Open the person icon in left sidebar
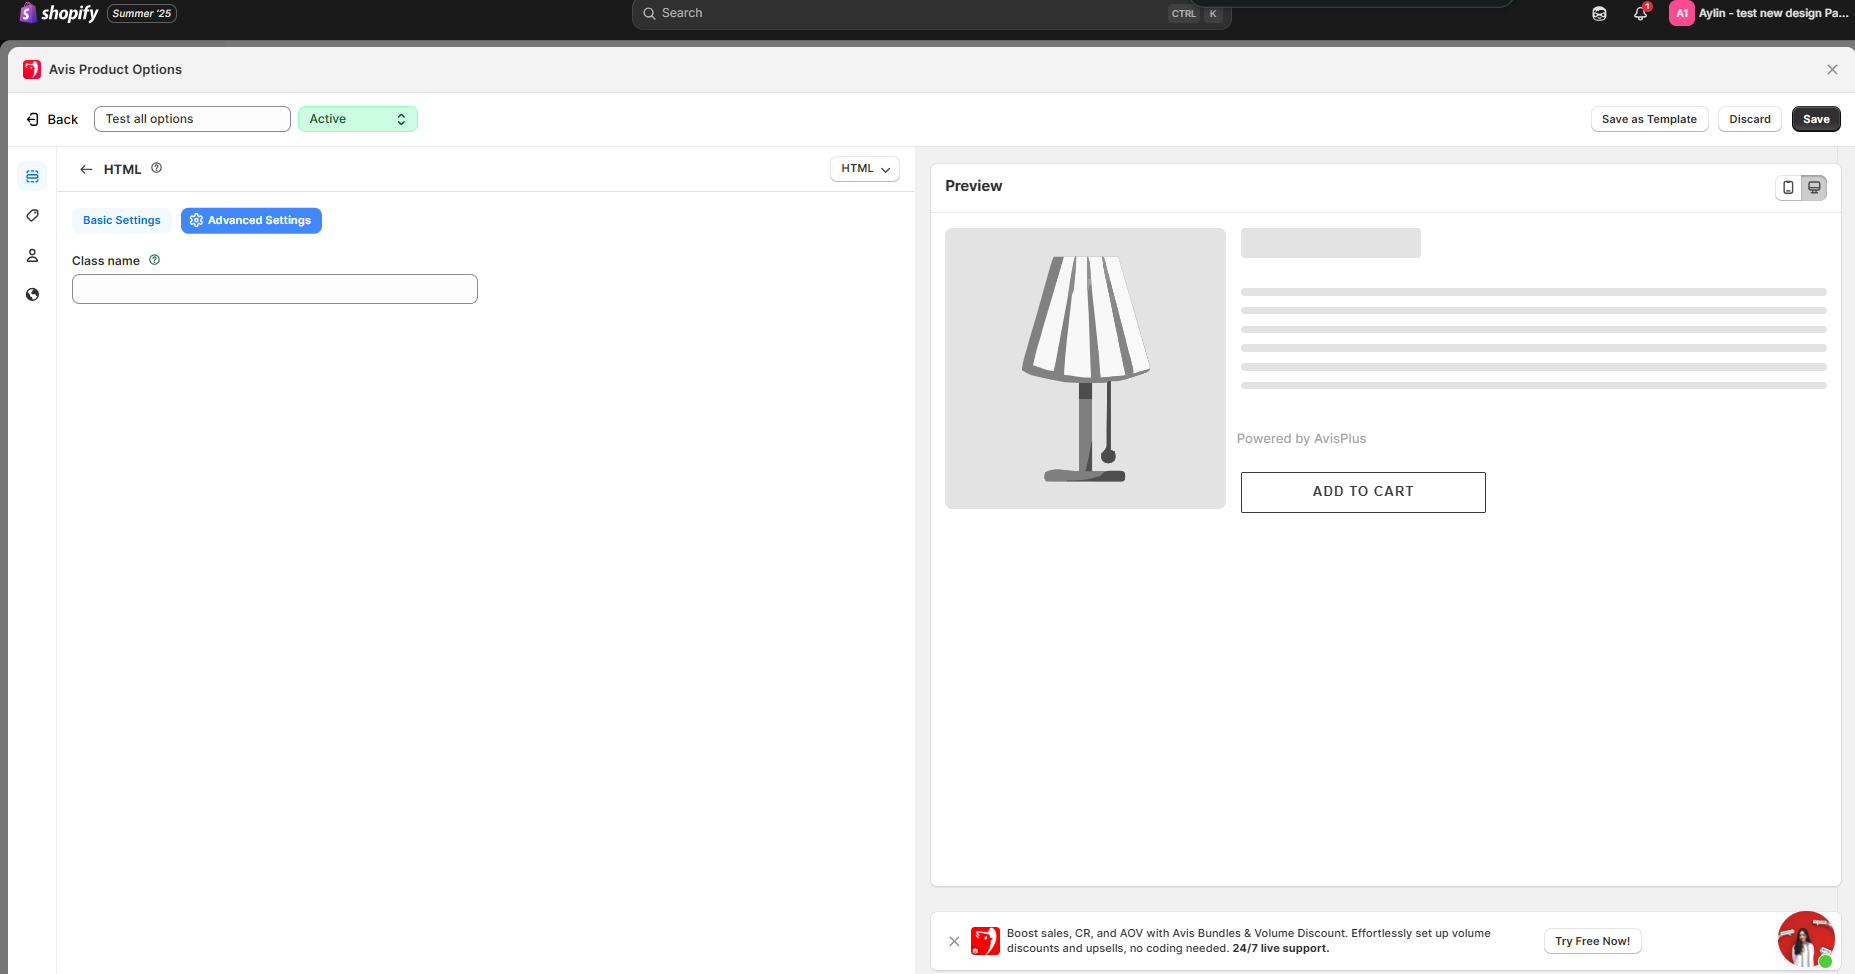The width and height of the screenshot is (1855, 974). (32, 256)
